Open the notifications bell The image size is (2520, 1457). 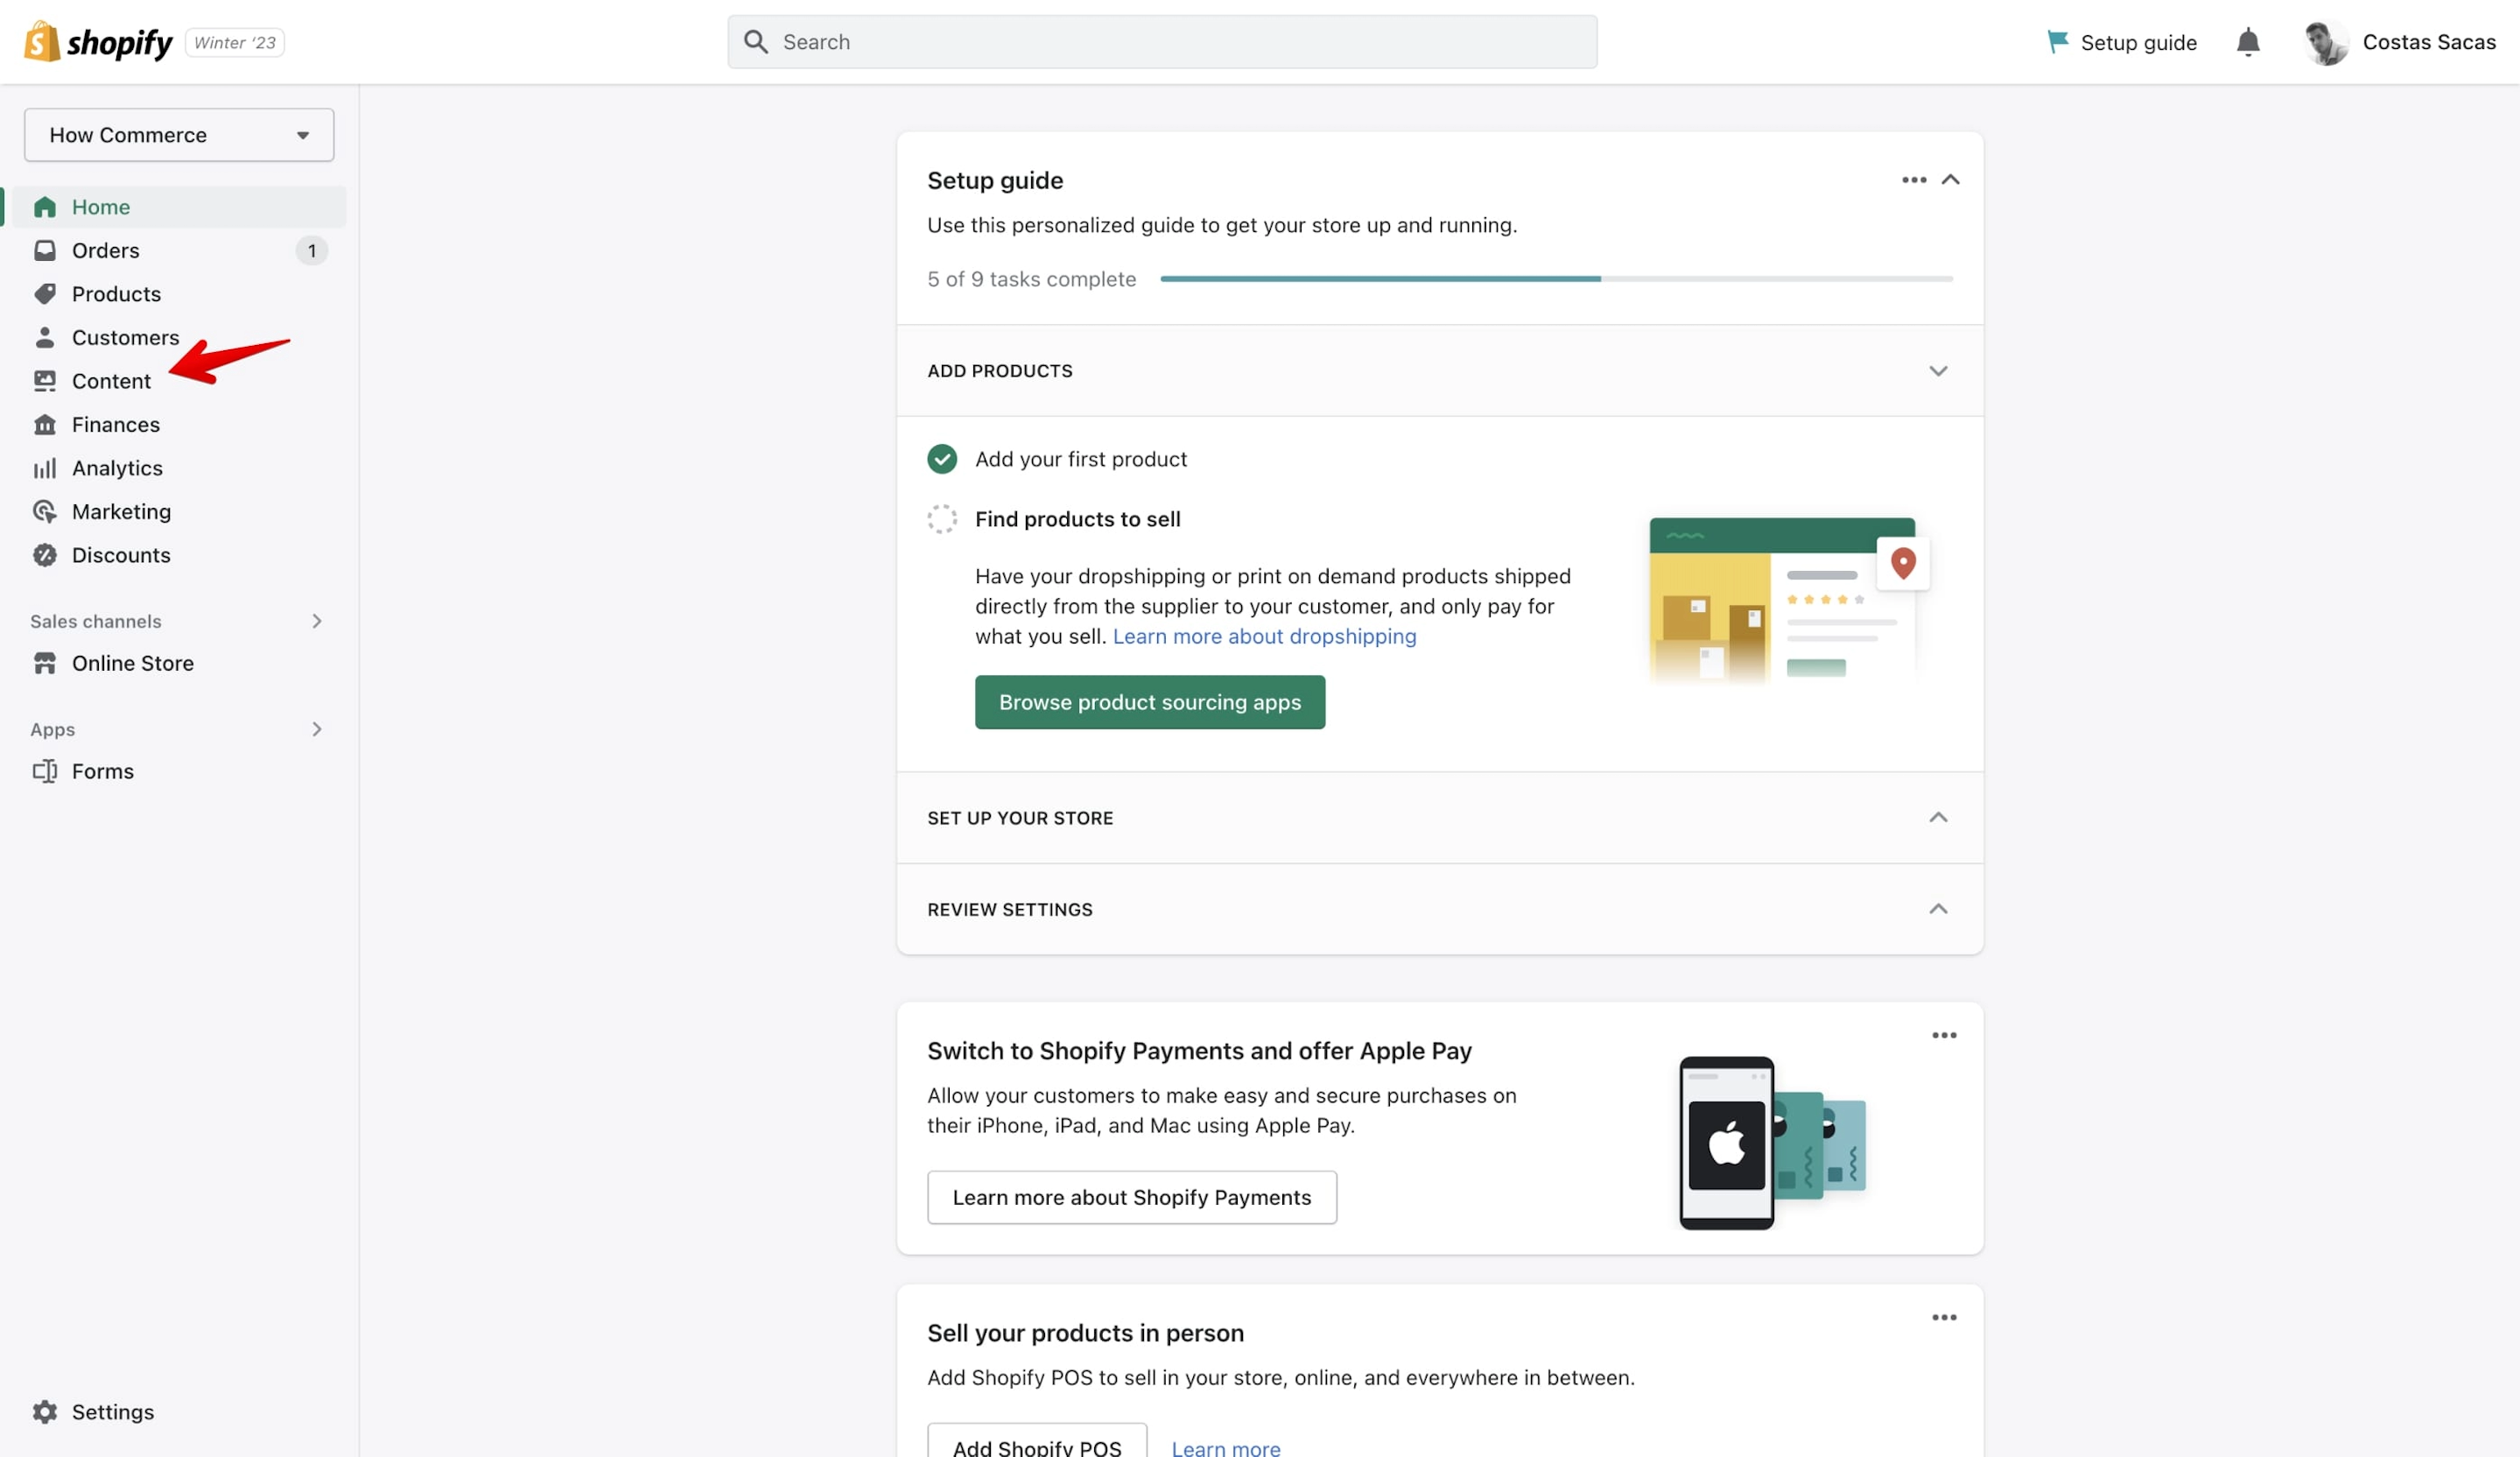2248,42
